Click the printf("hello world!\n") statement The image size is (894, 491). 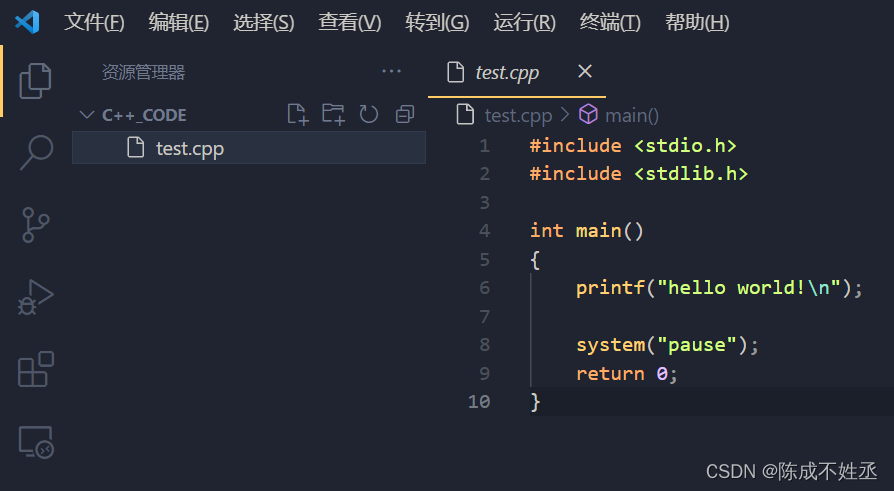pos(719,288)
